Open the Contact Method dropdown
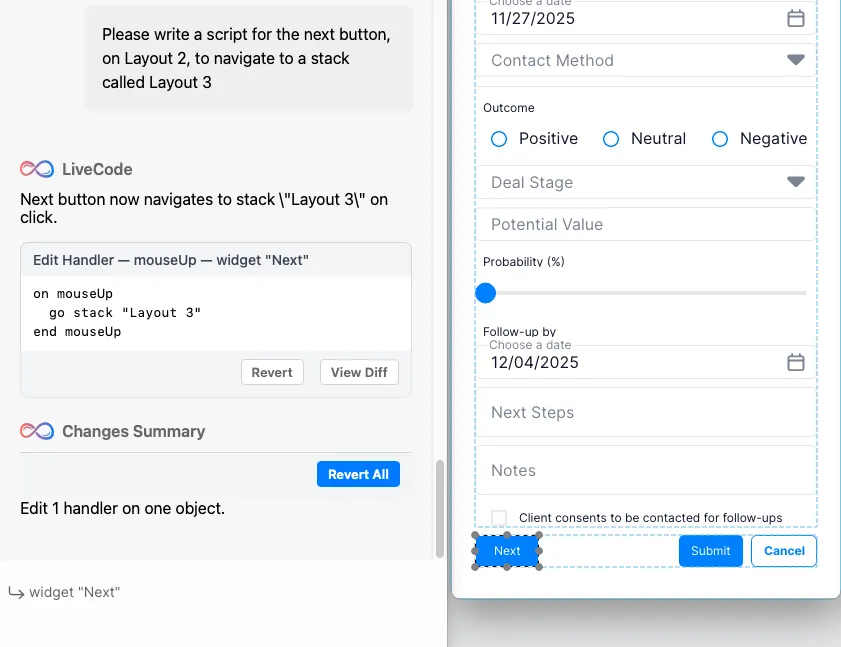Screen dimensions: 841x647 [796, 60]
